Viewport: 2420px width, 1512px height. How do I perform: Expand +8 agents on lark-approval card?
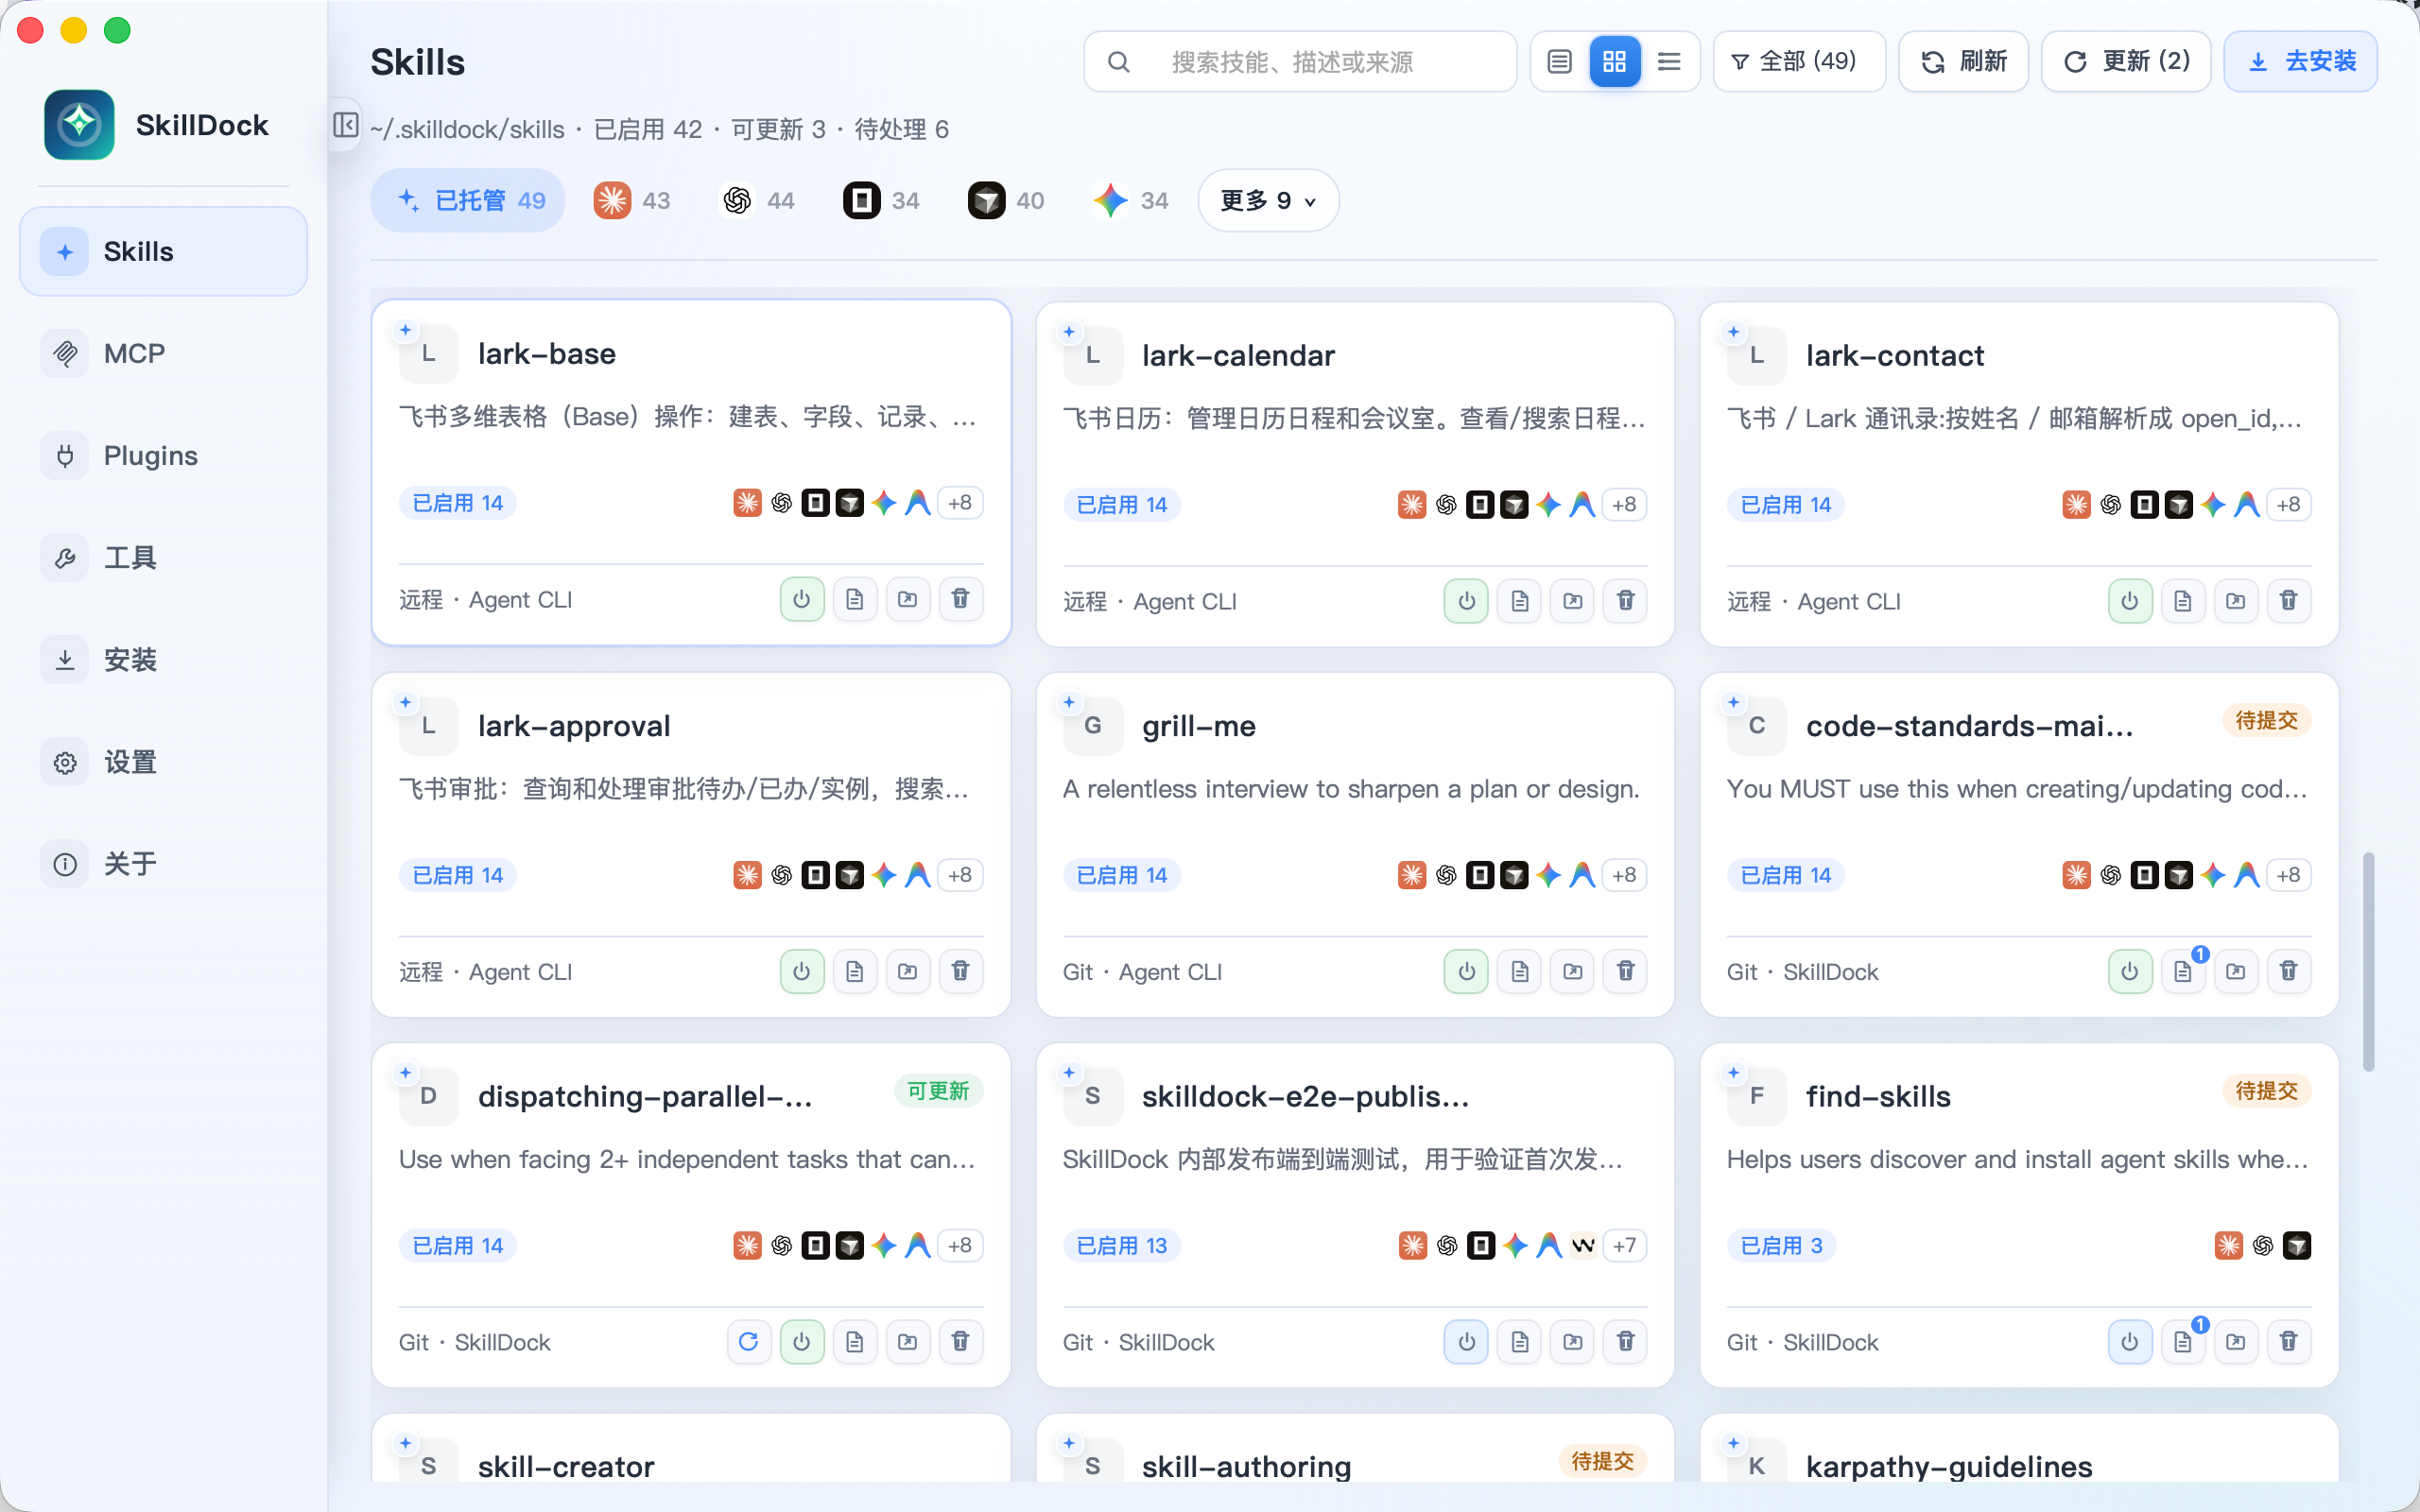tap(960, 875)
